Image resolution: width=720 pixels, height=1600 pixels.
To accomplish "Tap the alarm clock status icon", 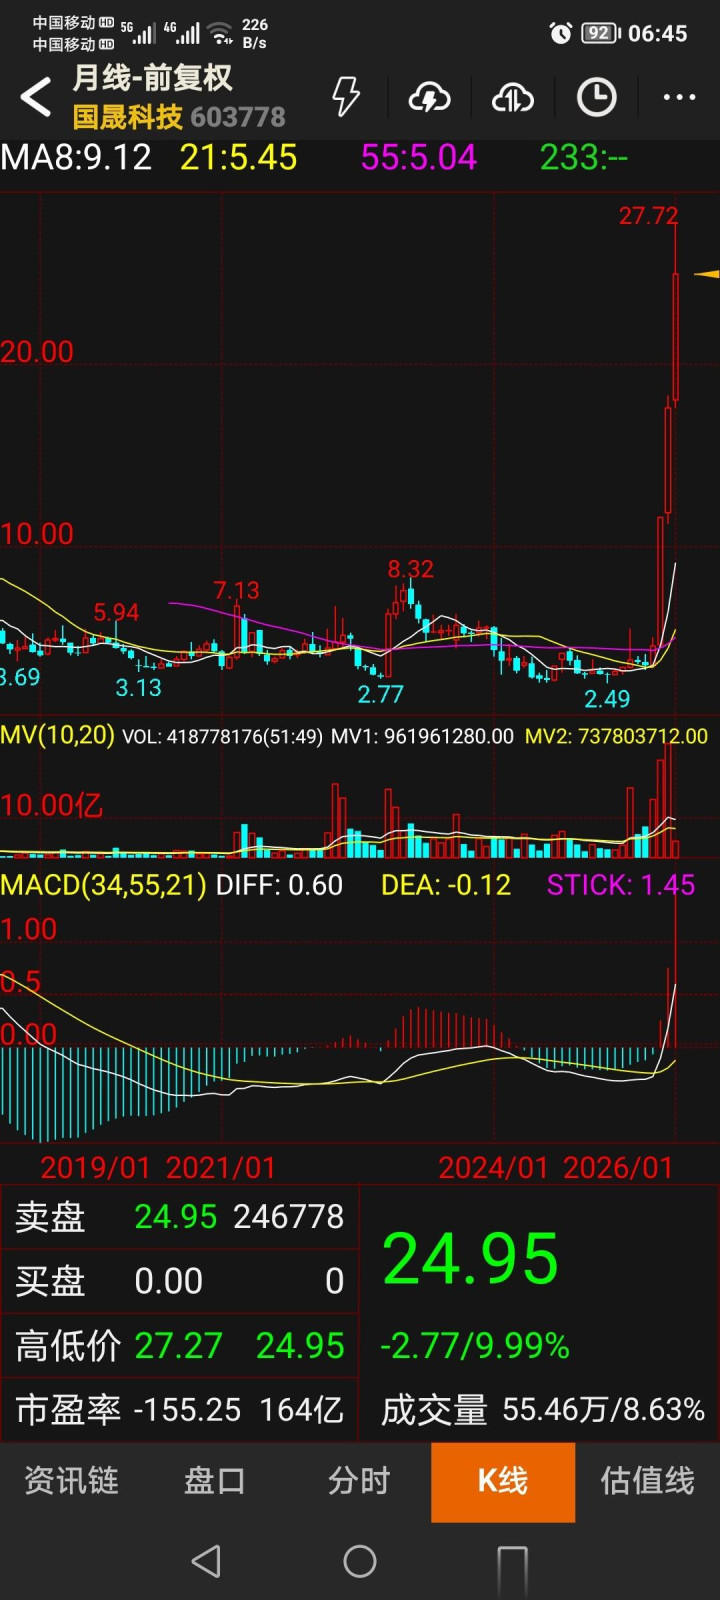I will pos(561,33).
